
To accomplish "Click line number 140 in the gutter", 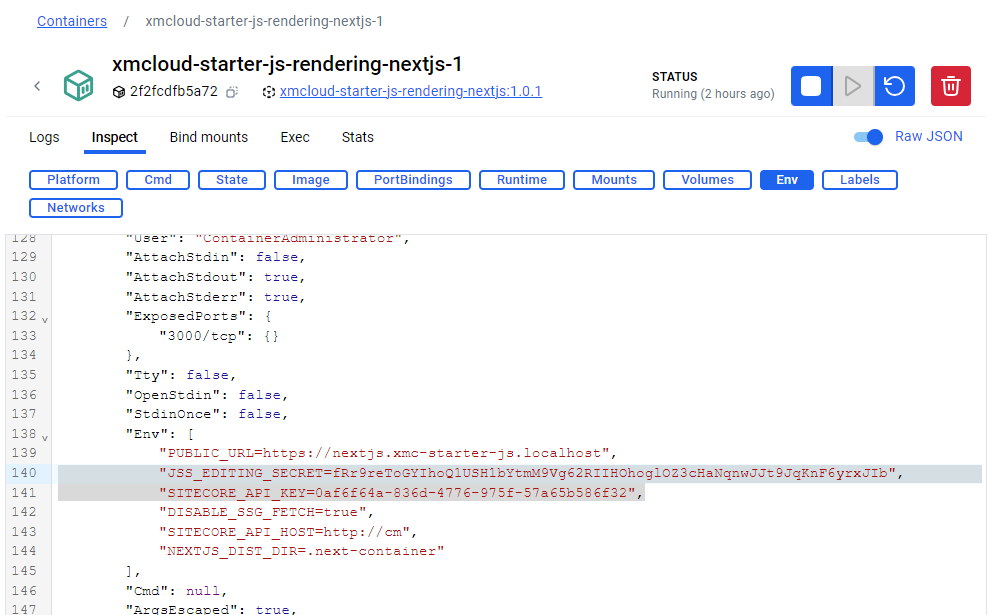I will coord(24,473).
